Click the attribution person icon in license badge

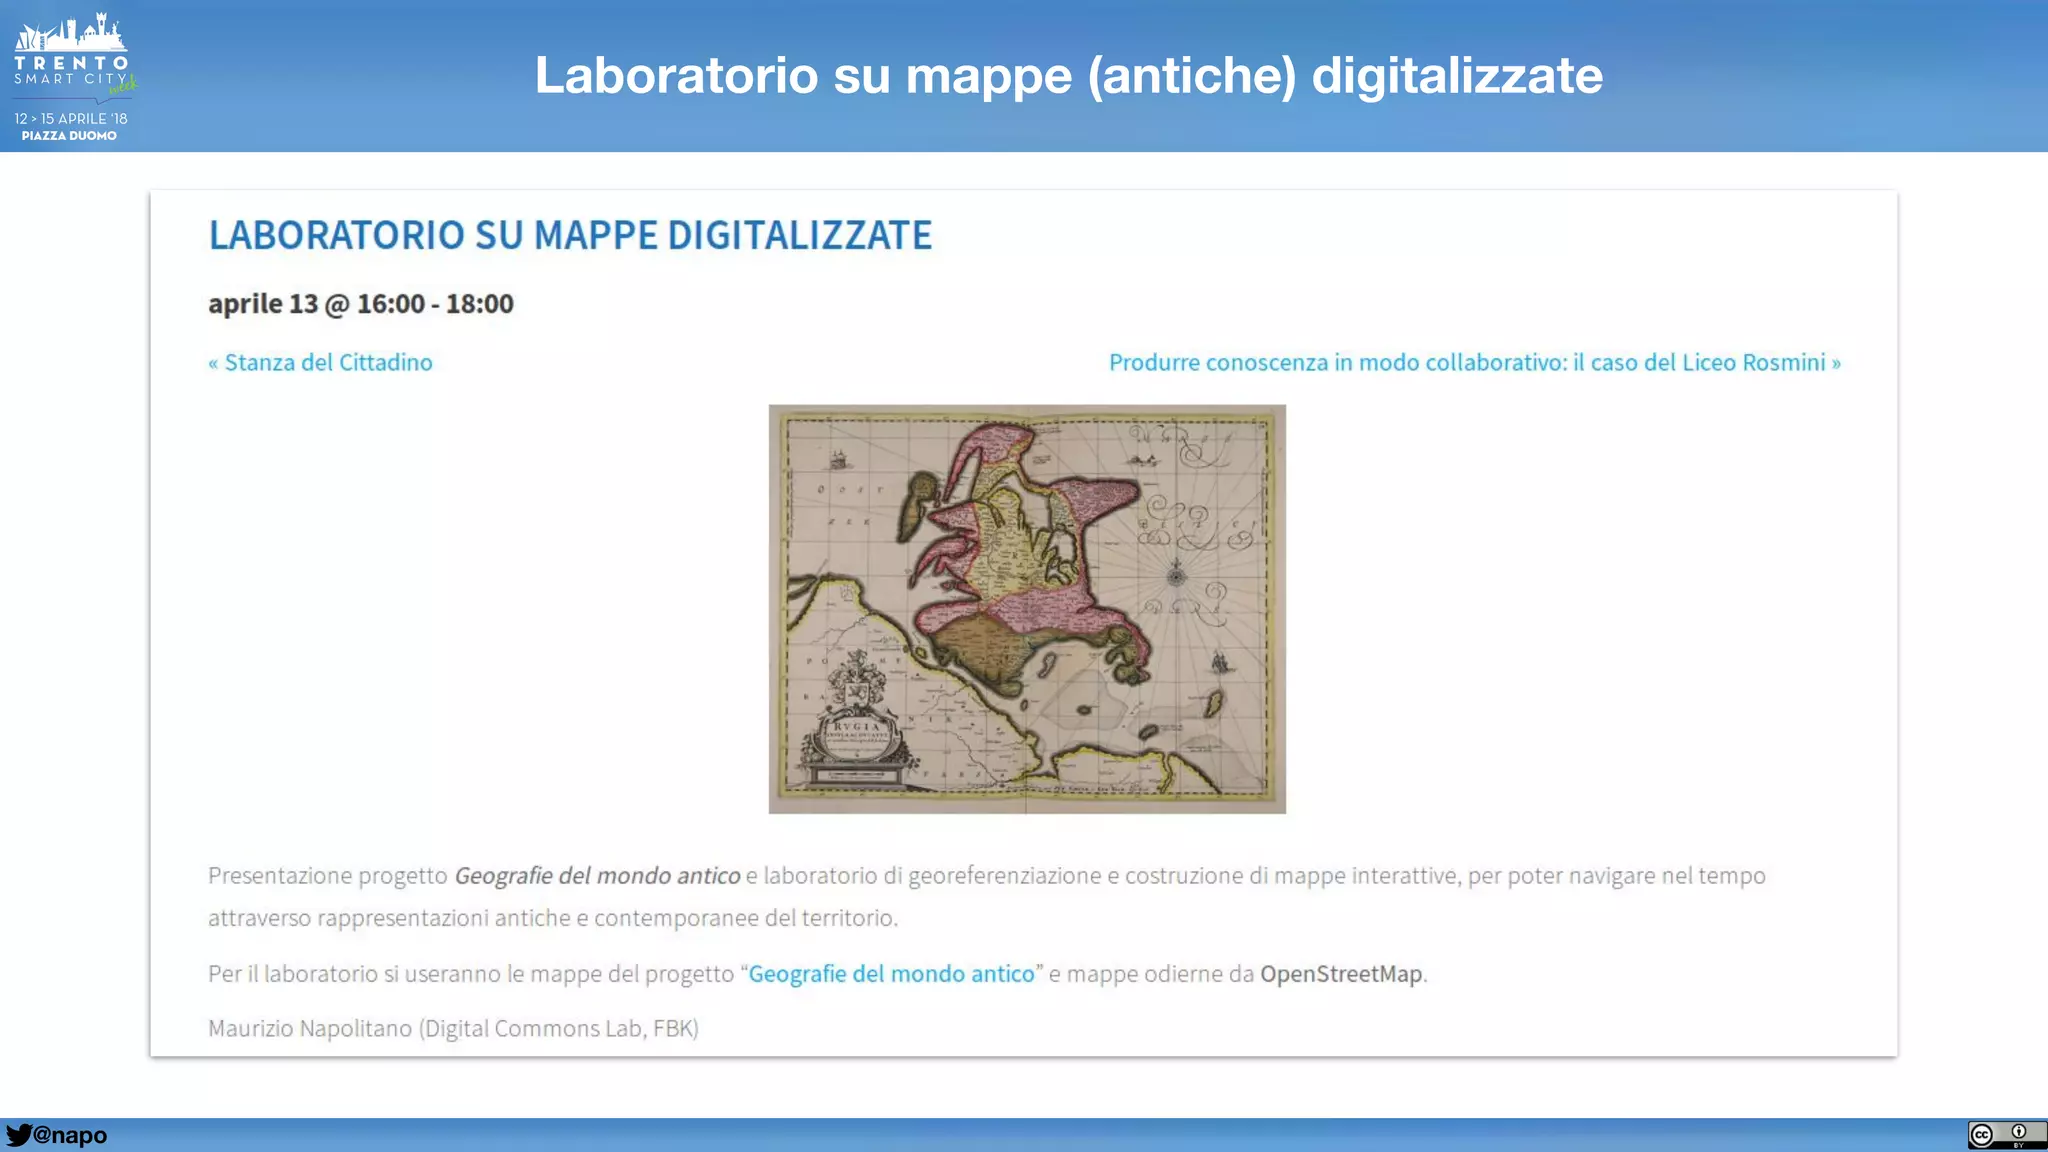click(x=2018, y=1132)
